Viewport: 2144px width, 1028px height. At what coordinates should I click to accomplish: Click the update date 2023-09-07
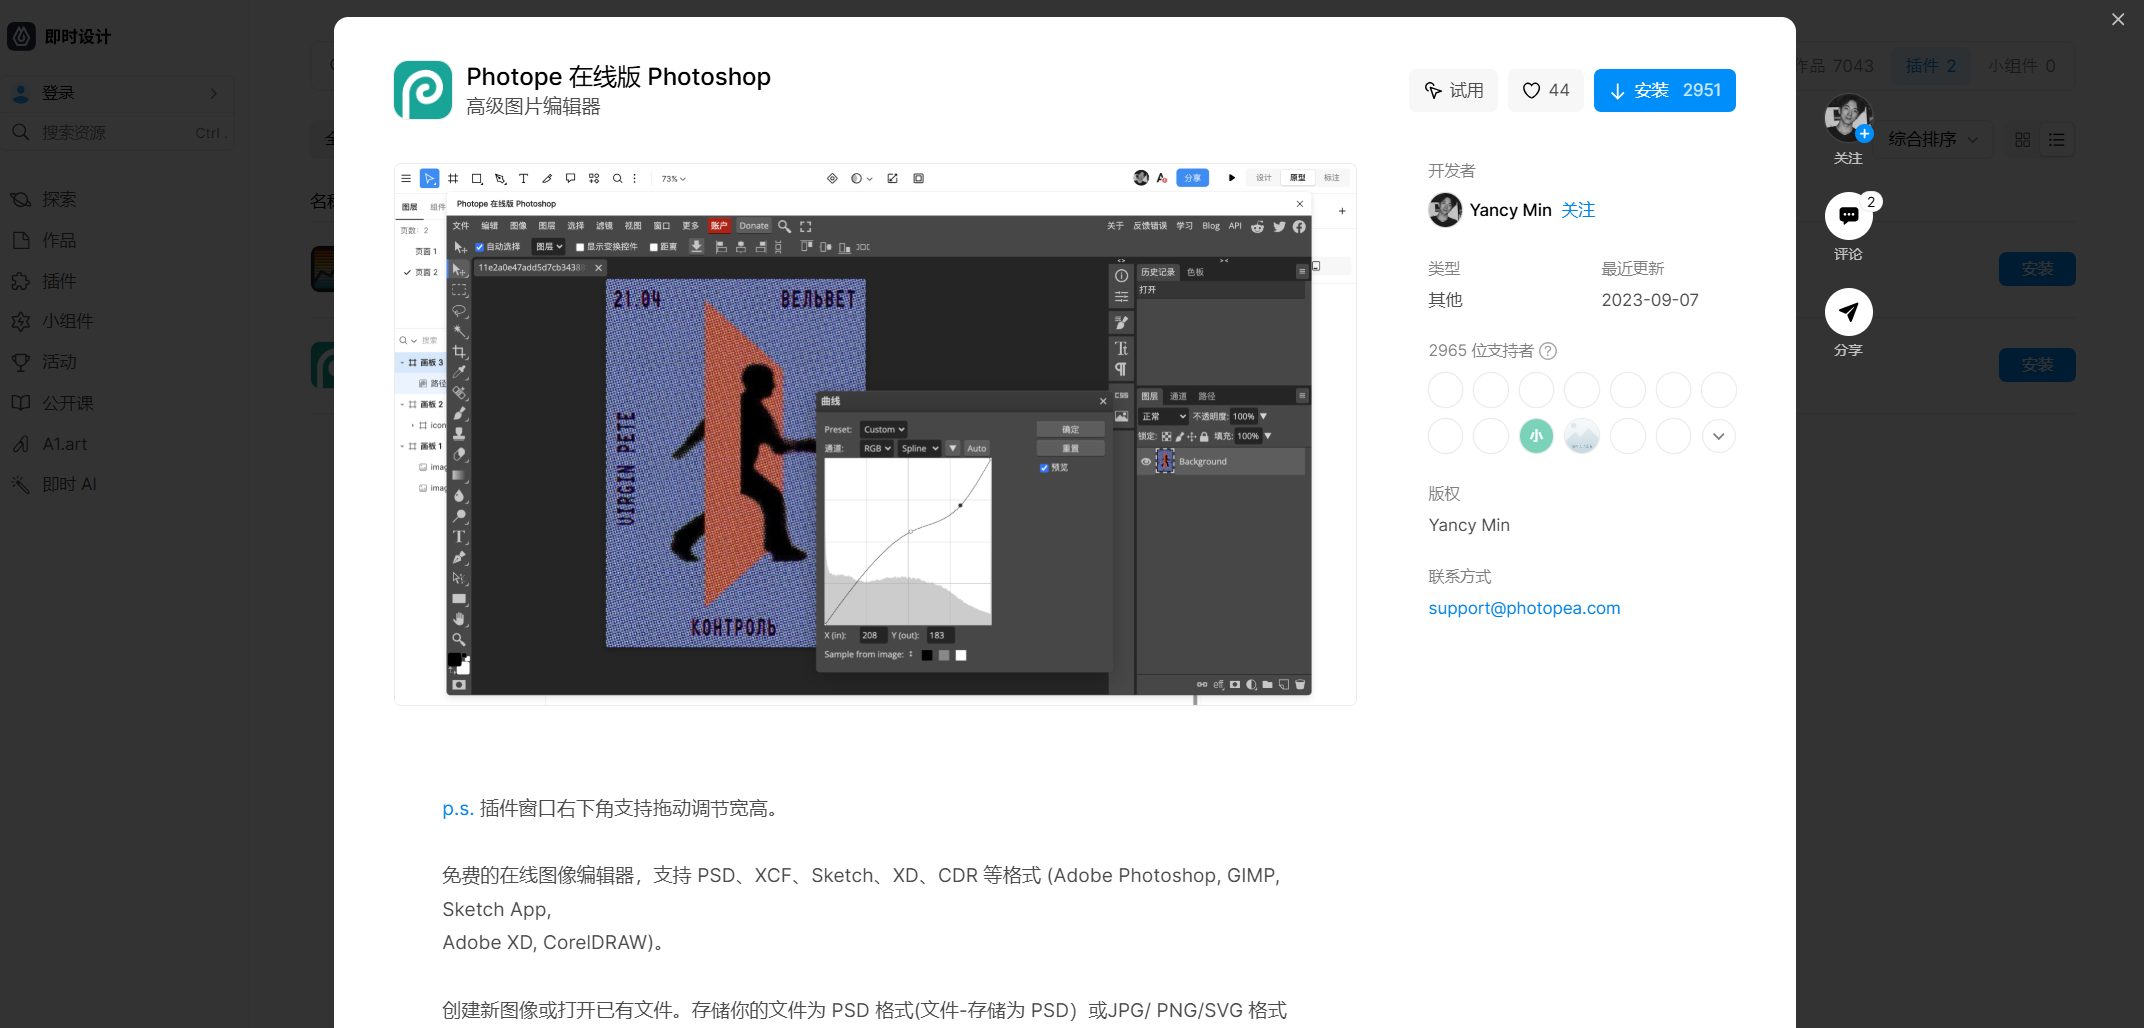click(x=1650, y=300)
